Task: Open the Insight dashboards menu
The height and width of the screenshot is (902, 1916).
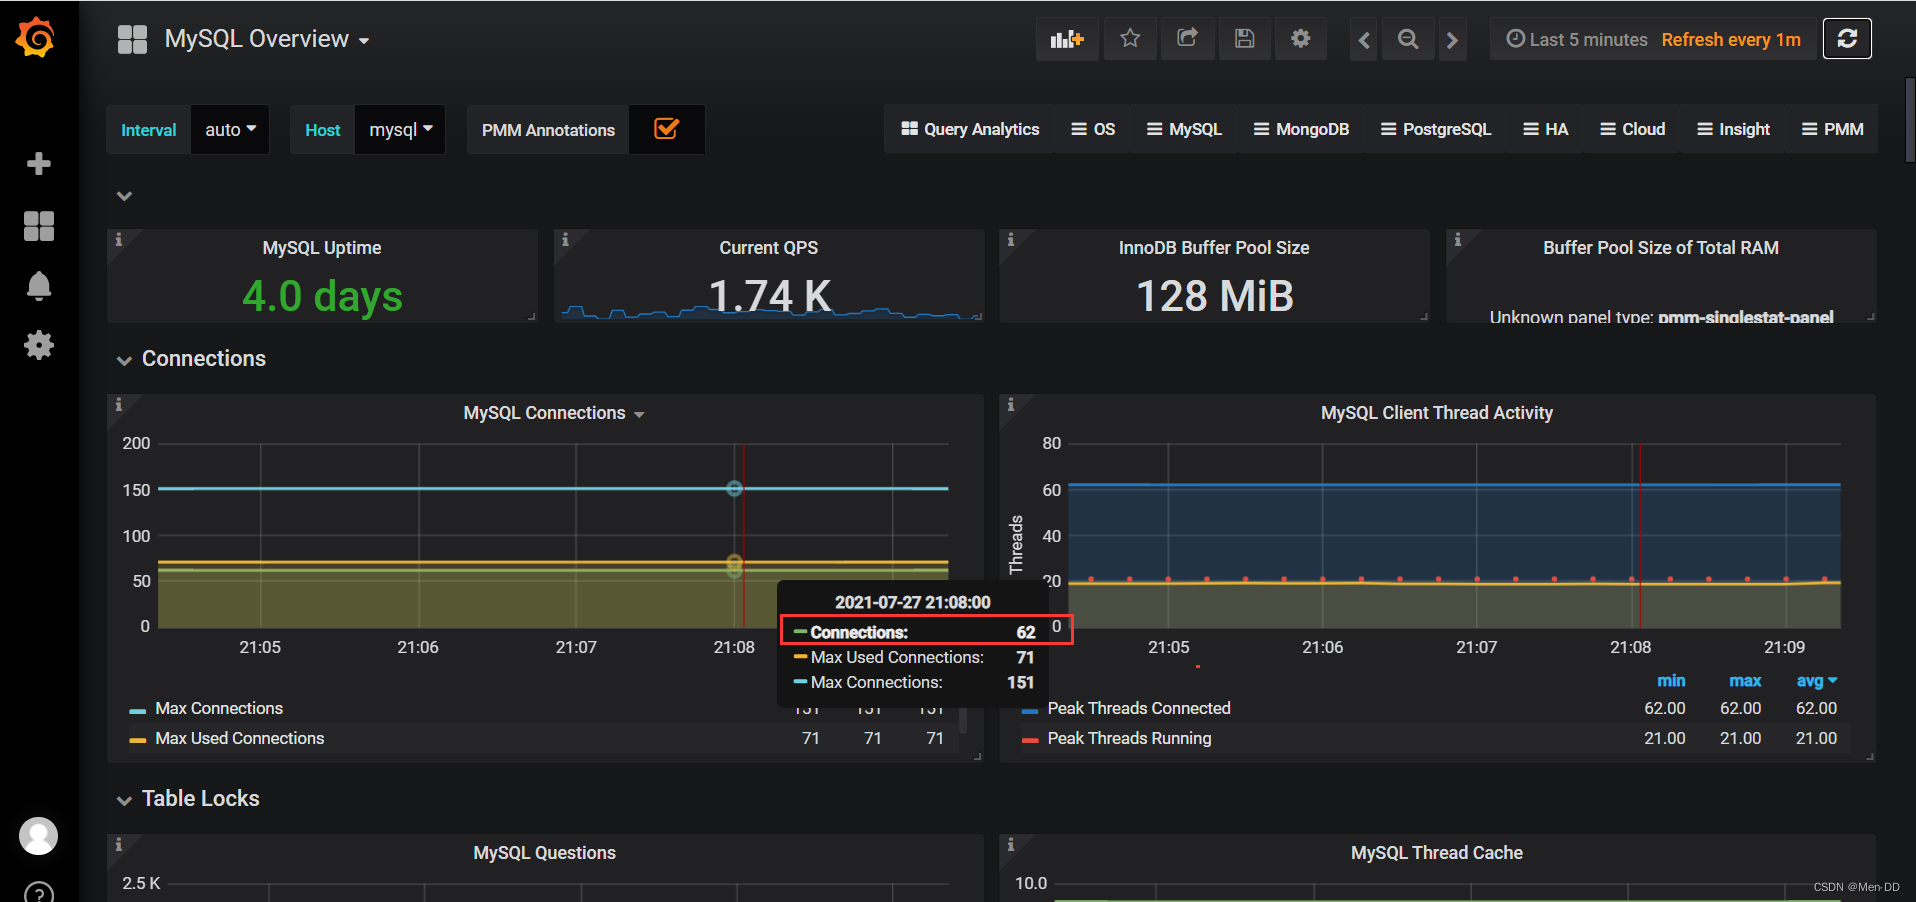Action: (x=1733, y=129)
